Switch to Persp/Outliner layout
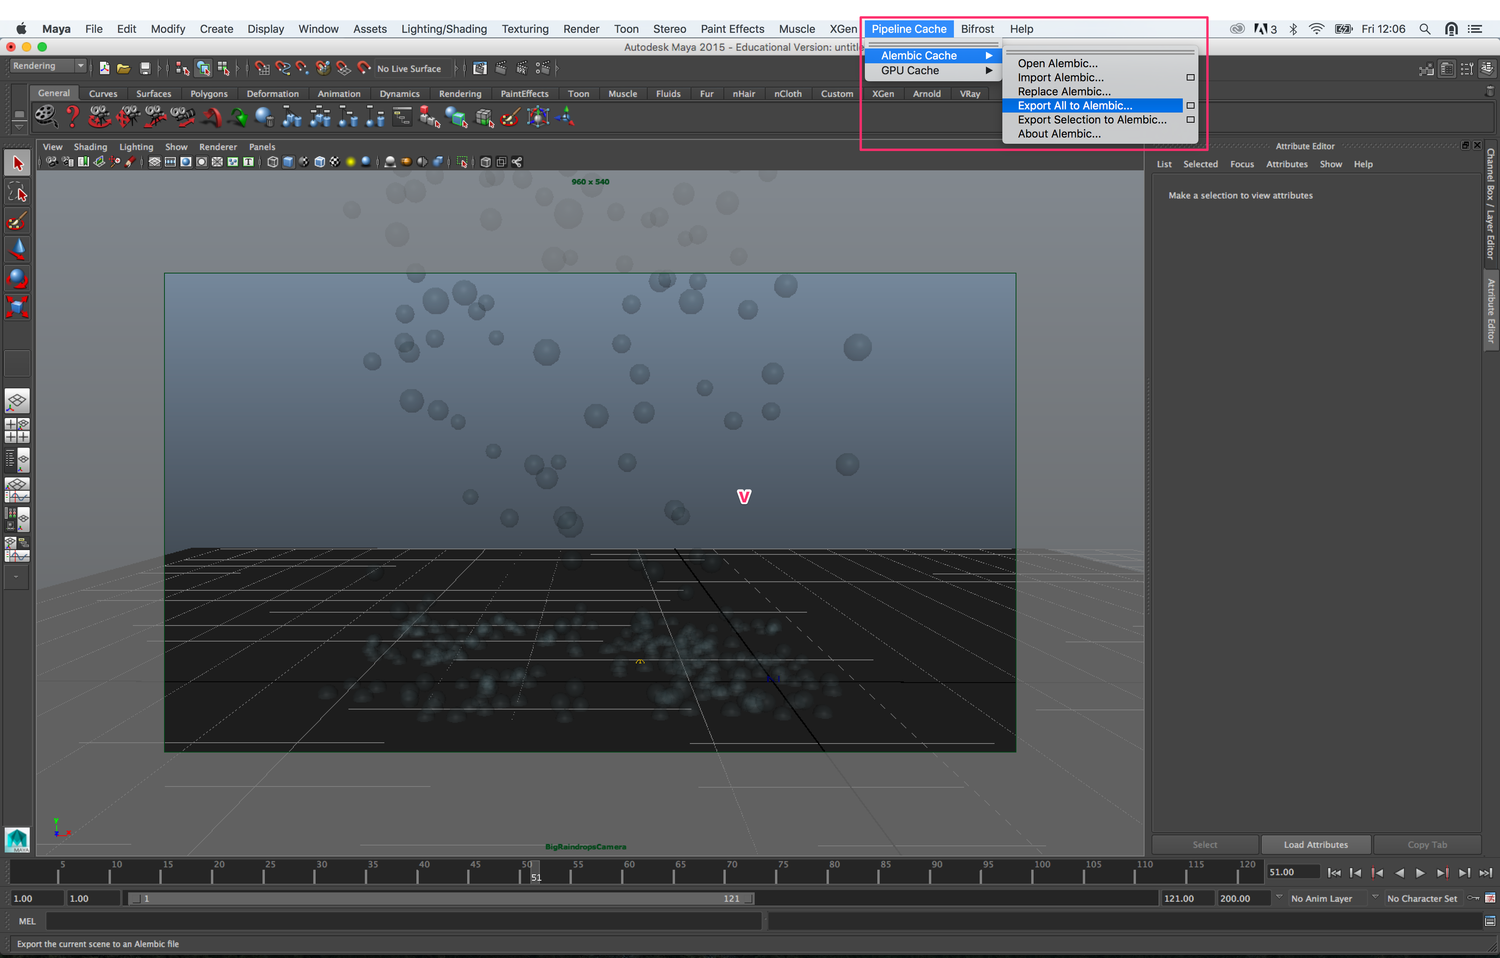The height and width of the screenshot is (958, 1500). pos(17,460)
